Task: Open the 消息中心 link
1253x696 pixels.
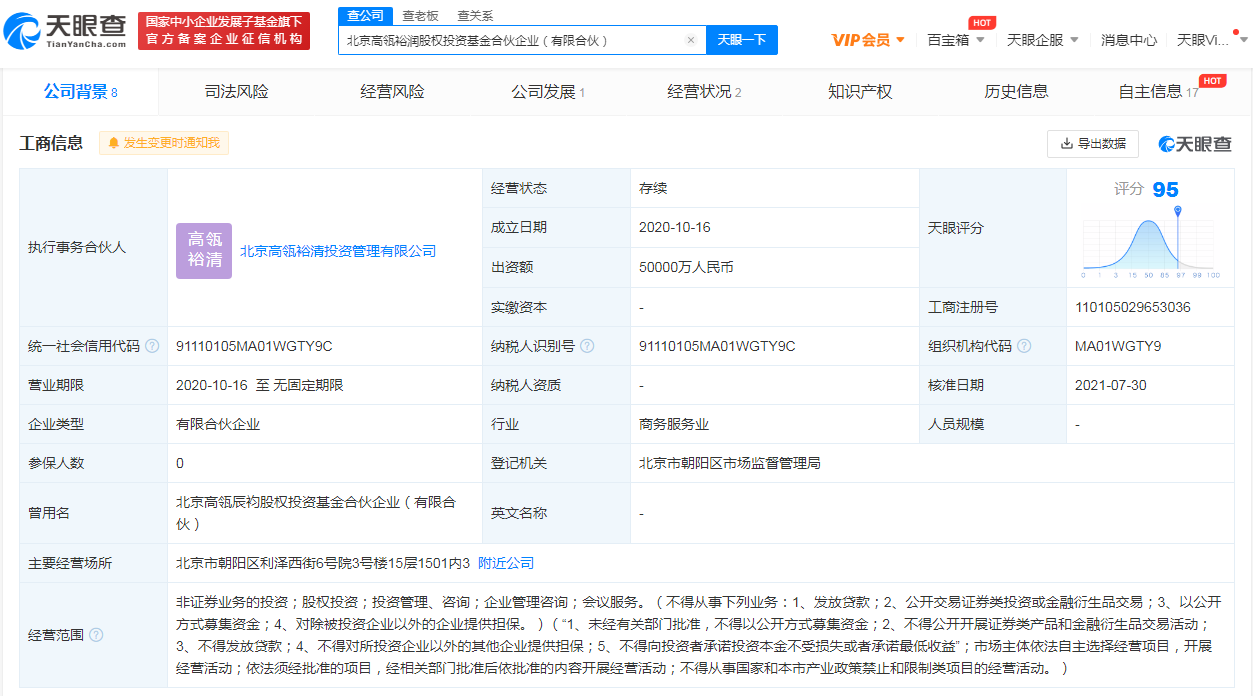Action: click(x=1129, y=40)
